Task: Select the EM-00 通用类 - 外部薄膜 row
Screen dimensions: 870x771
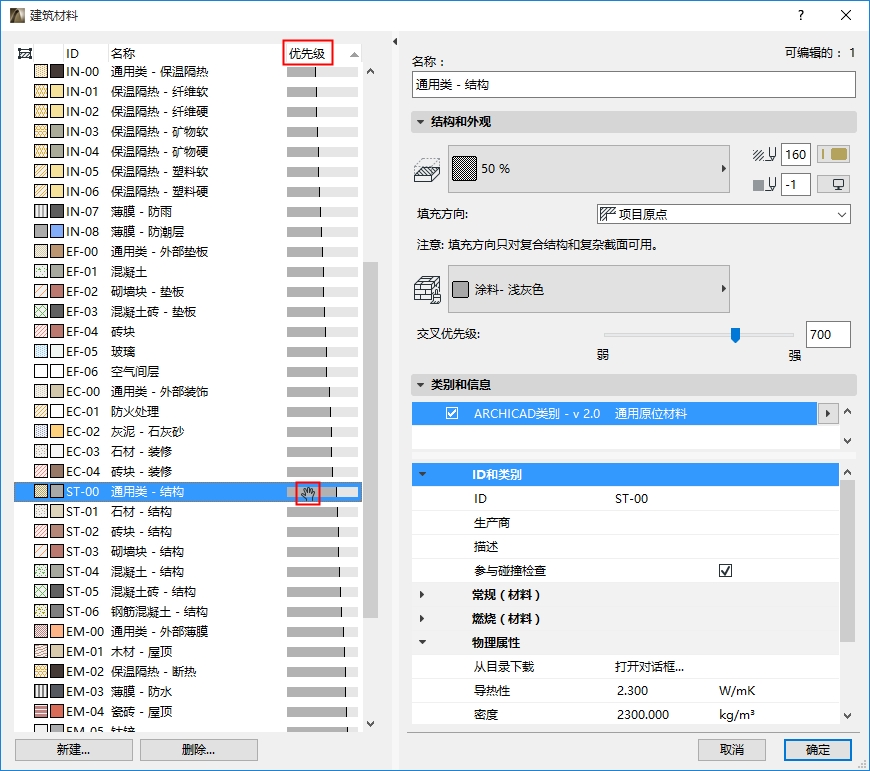Action: (188, 631)
